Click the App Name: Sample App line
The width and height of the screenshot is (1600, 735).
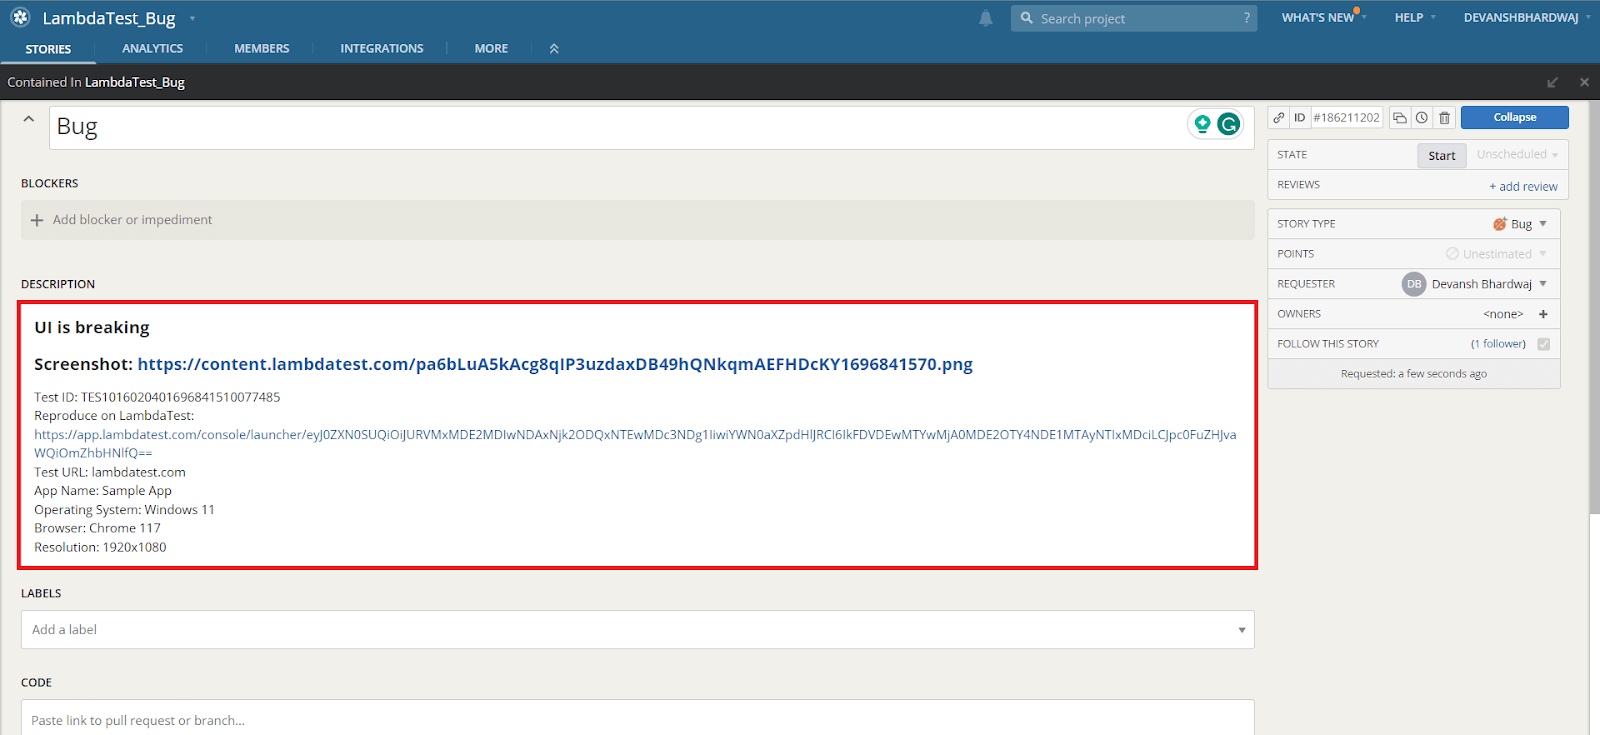point(103,491)
